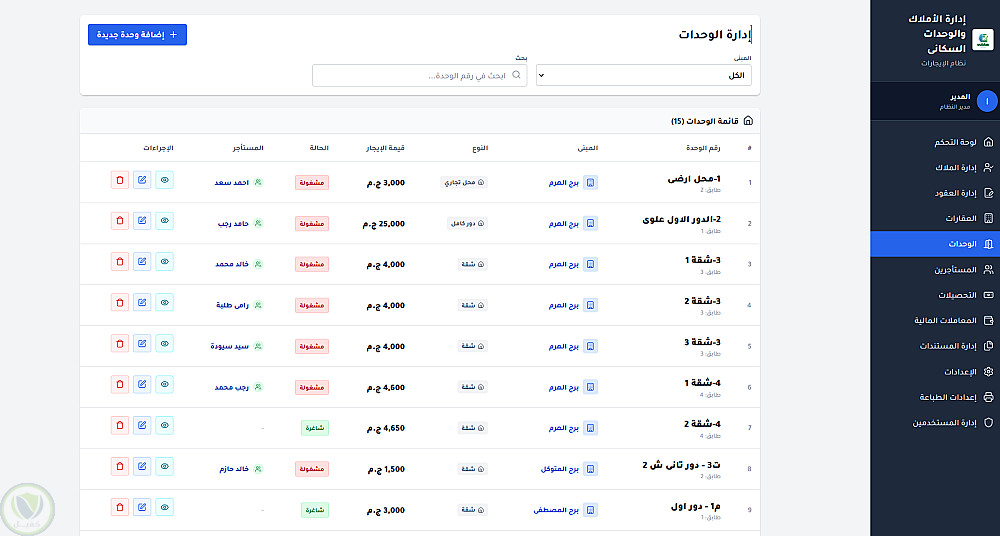
Task: Sort by the قيمة الإيجار column header
Action: (385, 148)
